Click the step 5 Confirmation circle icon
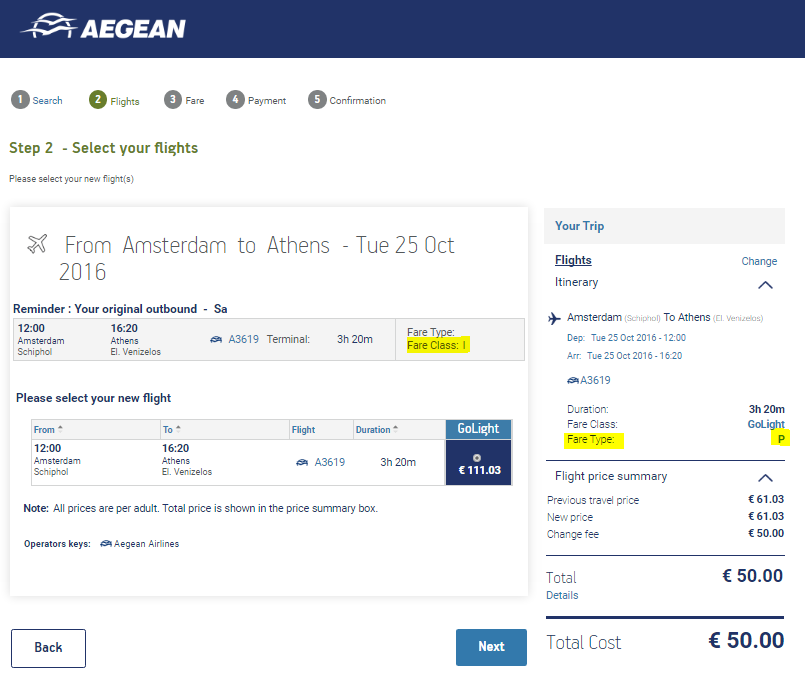The image size is (805, 684). [317, 100]
